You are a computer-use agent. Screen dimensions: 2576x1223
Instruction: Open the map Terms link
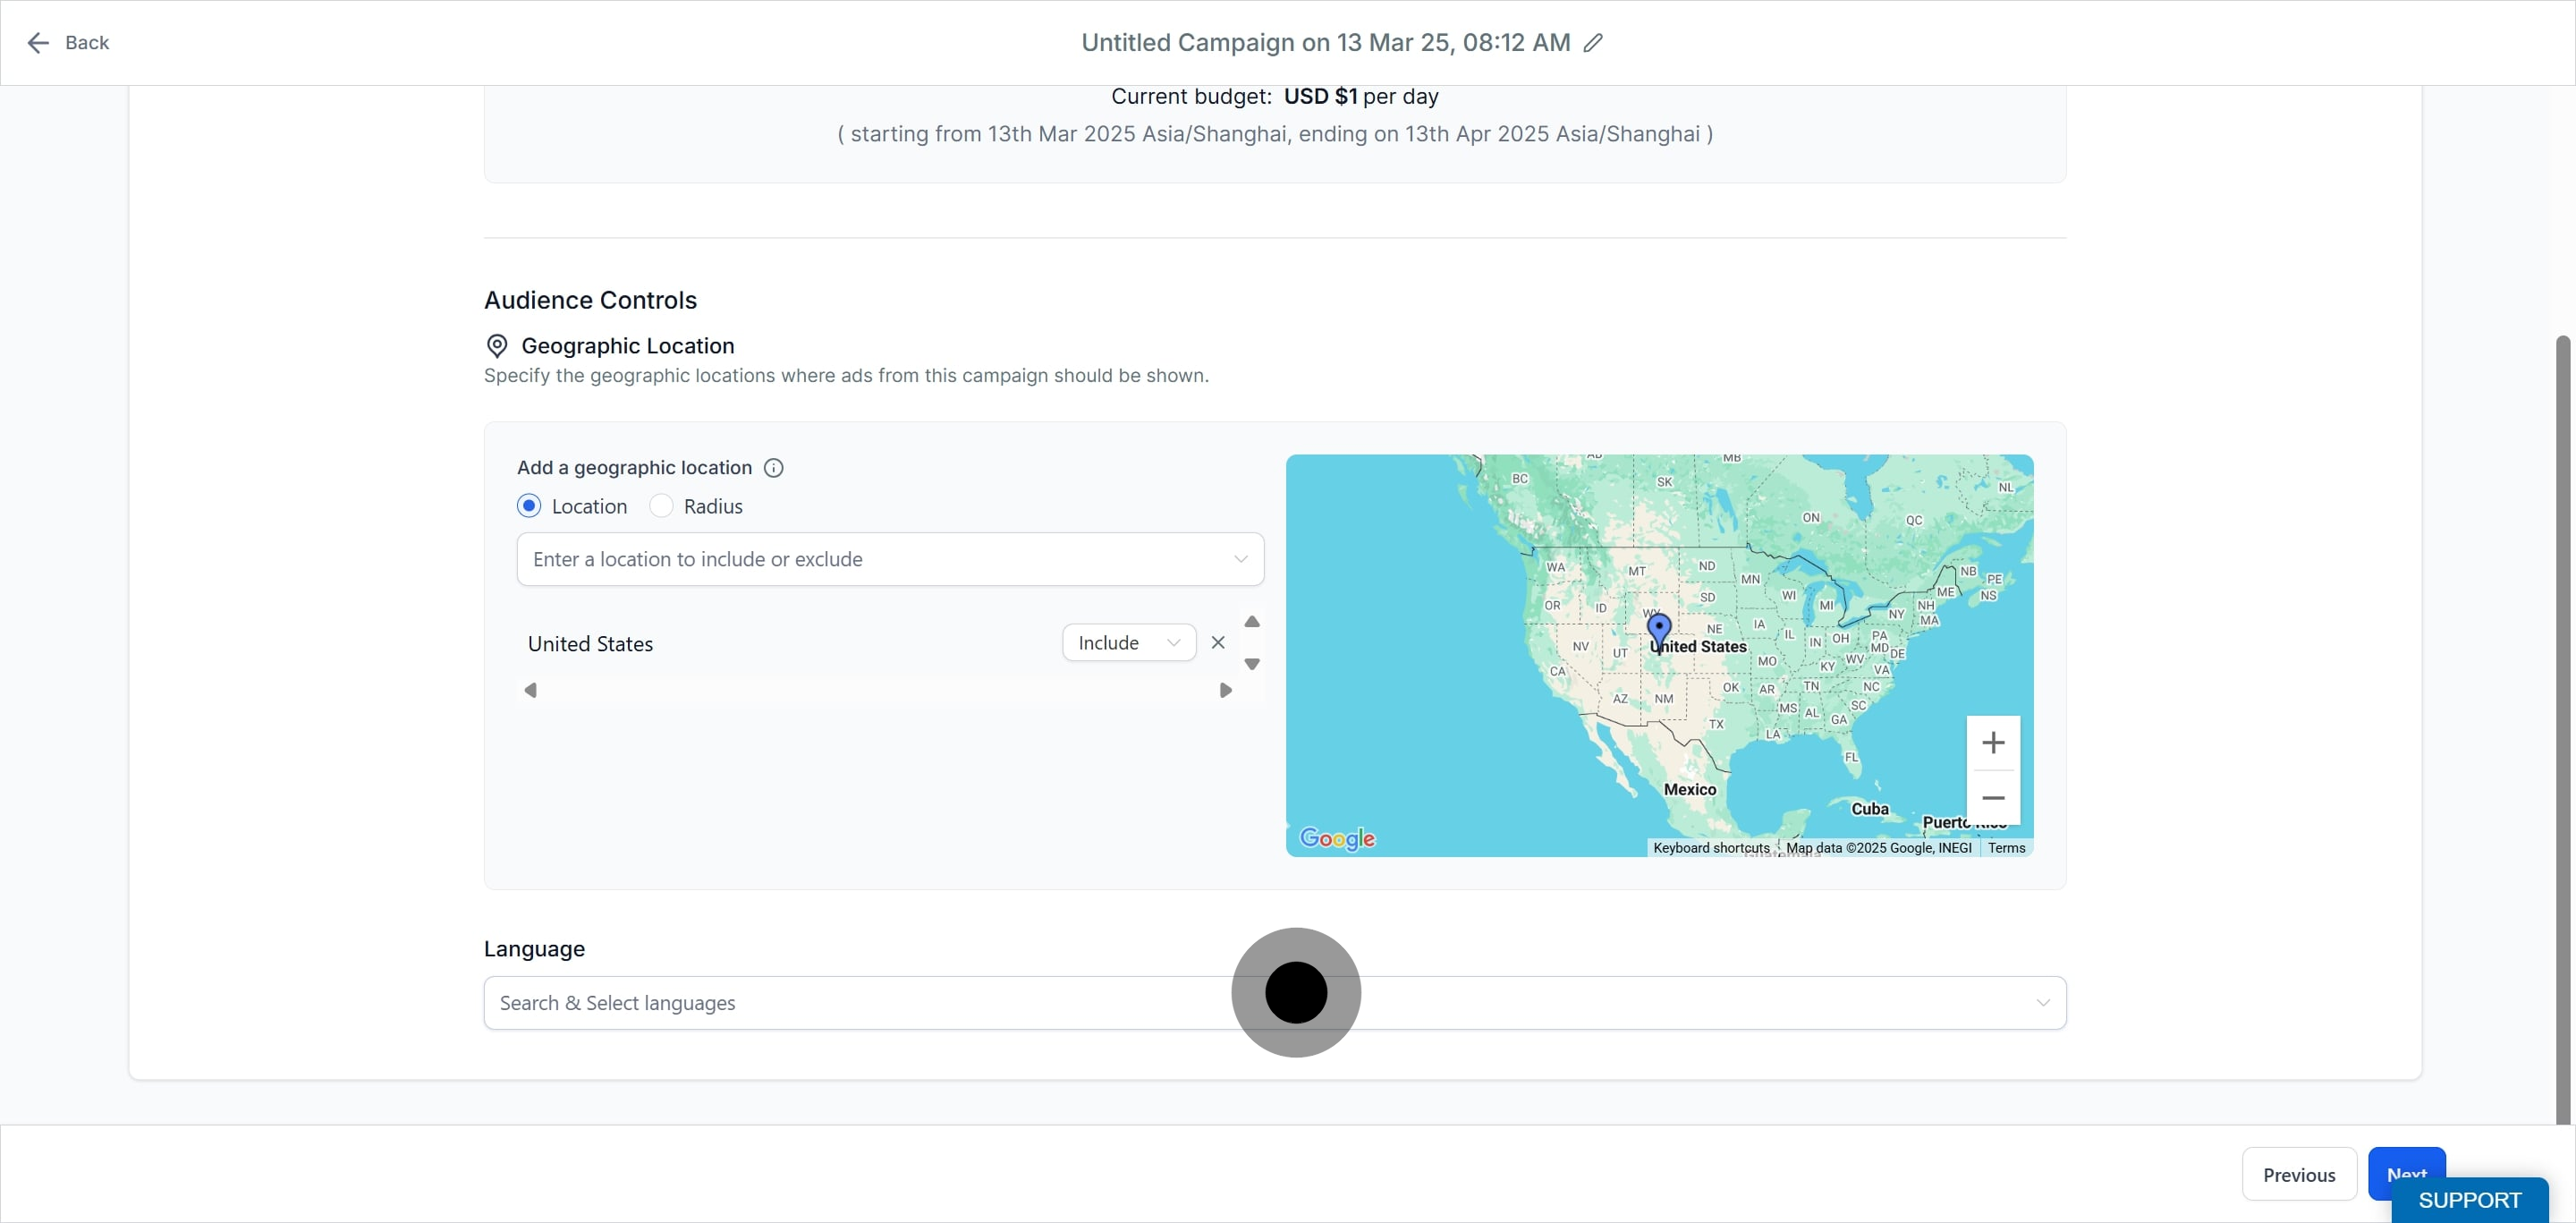click(2005, 848)
